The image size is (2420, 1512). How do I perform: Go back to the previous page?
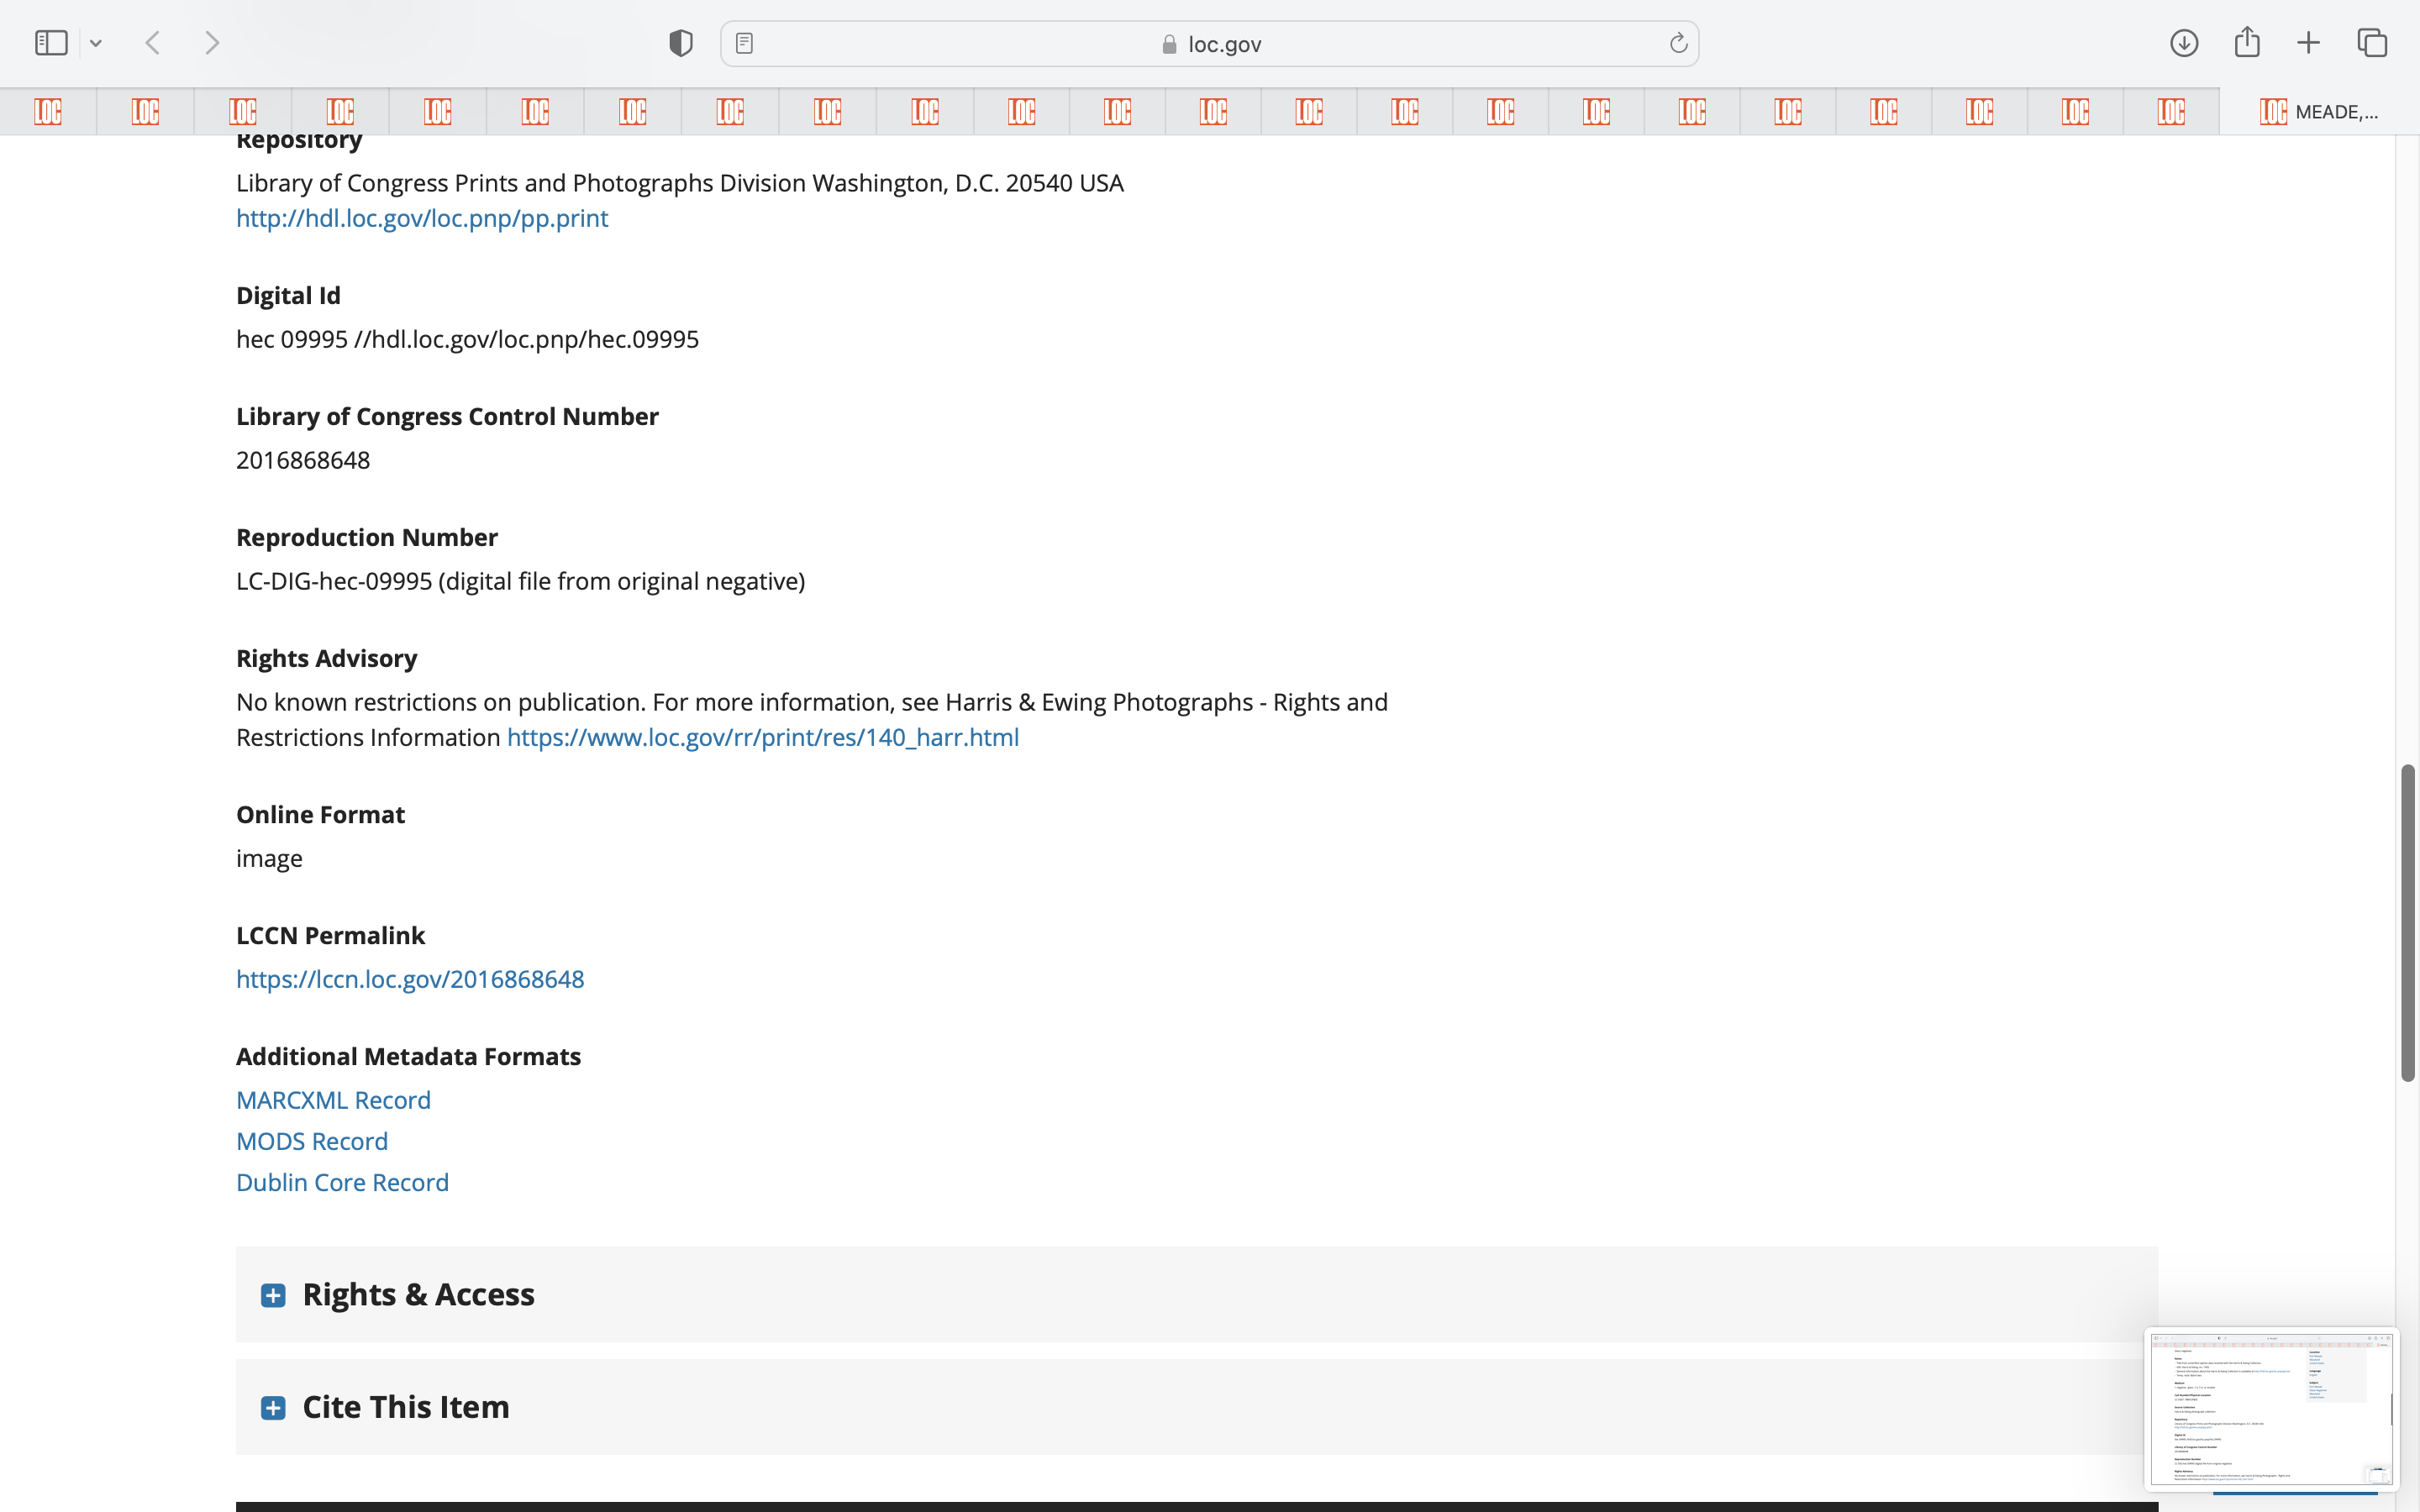pos(153,43)
